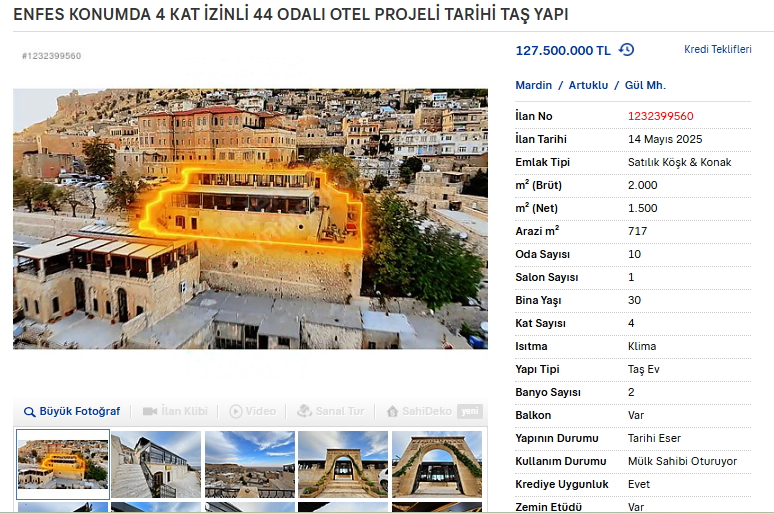The image size is (774, 514).
Task: Select the stone staircase thumbnail
Action: point(156,464)
